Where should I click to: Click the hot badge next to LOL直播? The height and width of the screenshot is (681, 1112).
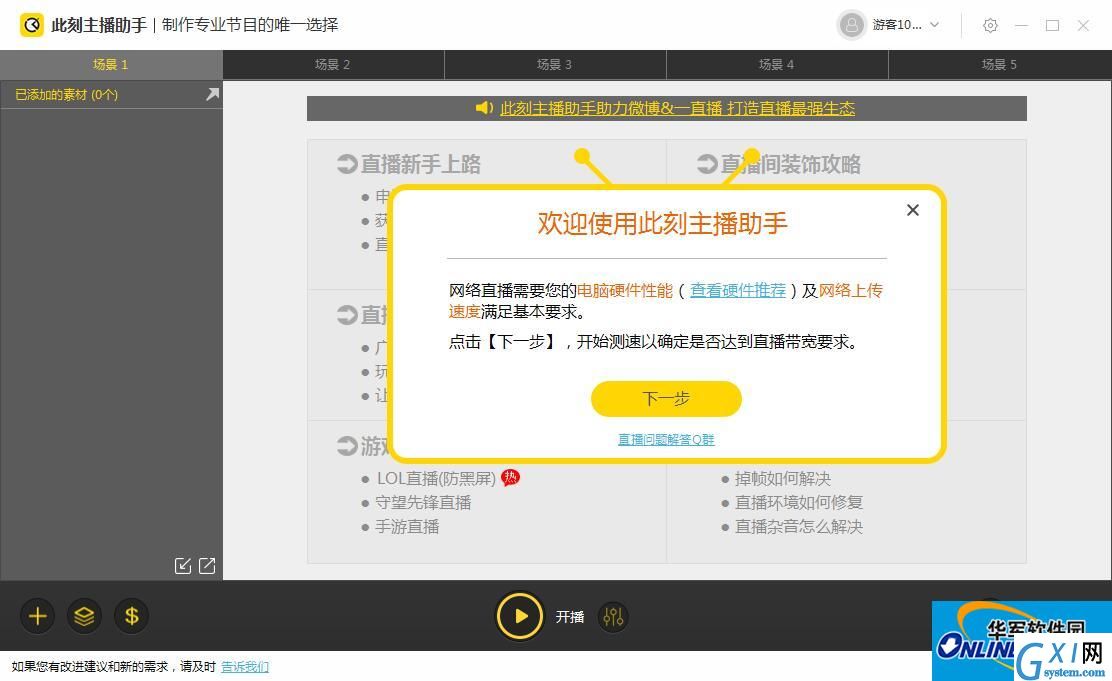click(x=511, y=478)
